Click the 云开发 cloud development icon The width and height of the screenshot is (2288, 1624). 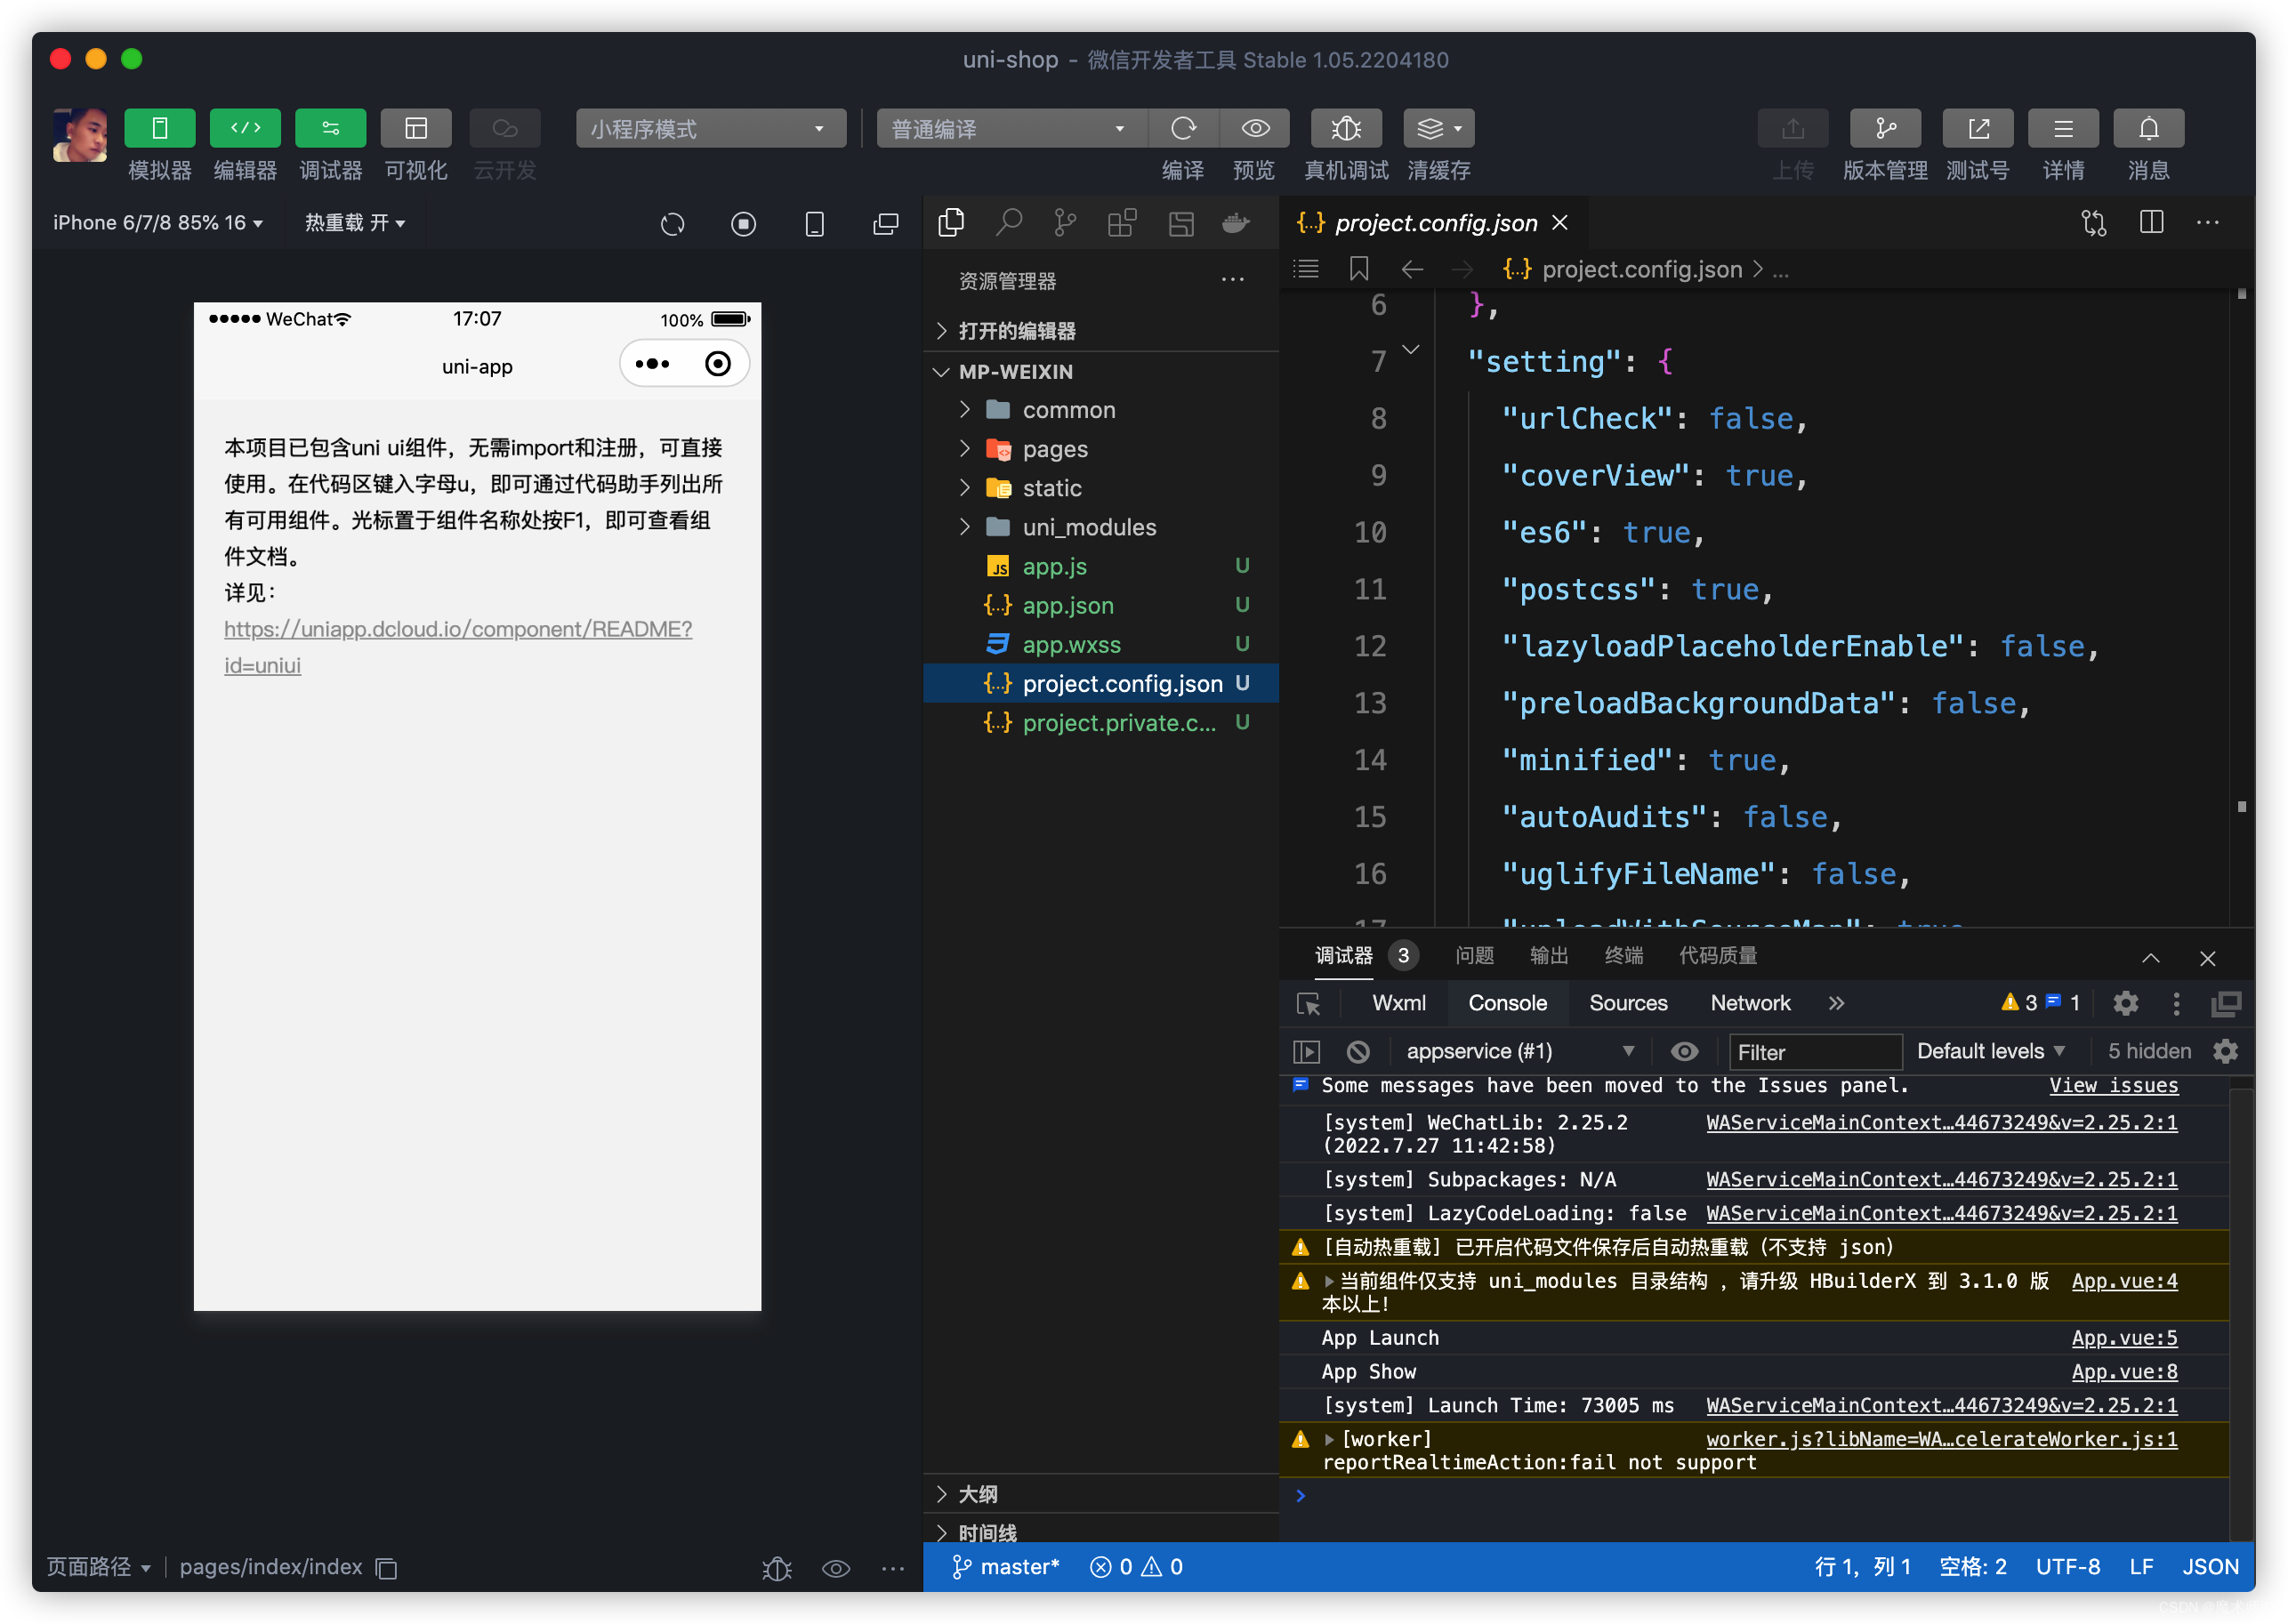click(505, 128)
